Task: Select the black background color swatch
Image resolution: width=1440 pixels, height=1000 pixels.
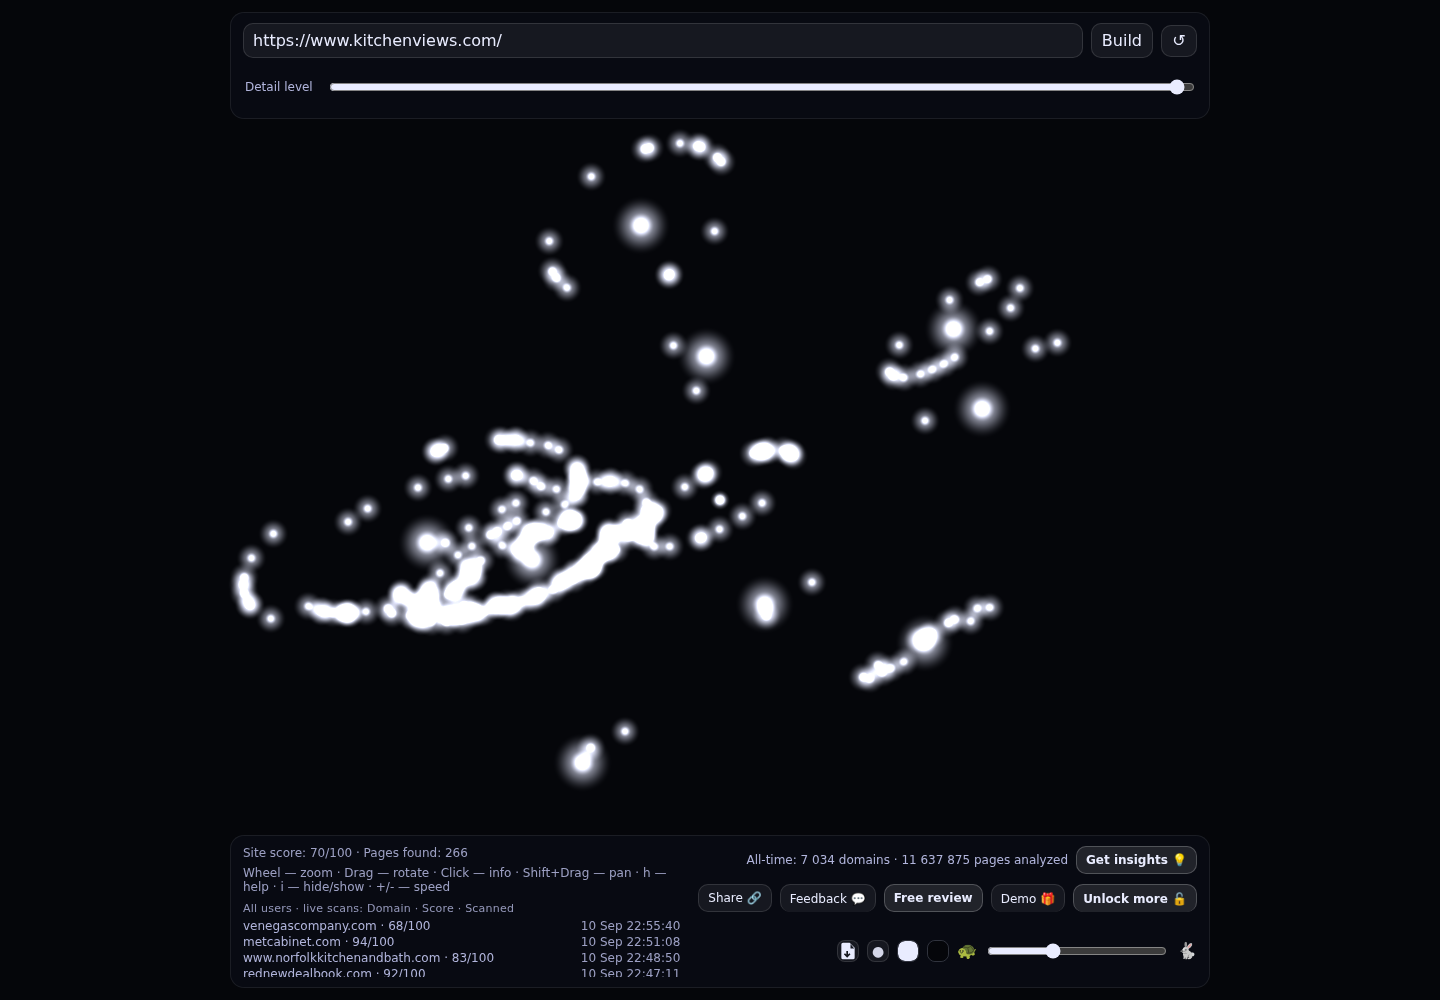Action: pyautogui.click(x=938, y=951)
